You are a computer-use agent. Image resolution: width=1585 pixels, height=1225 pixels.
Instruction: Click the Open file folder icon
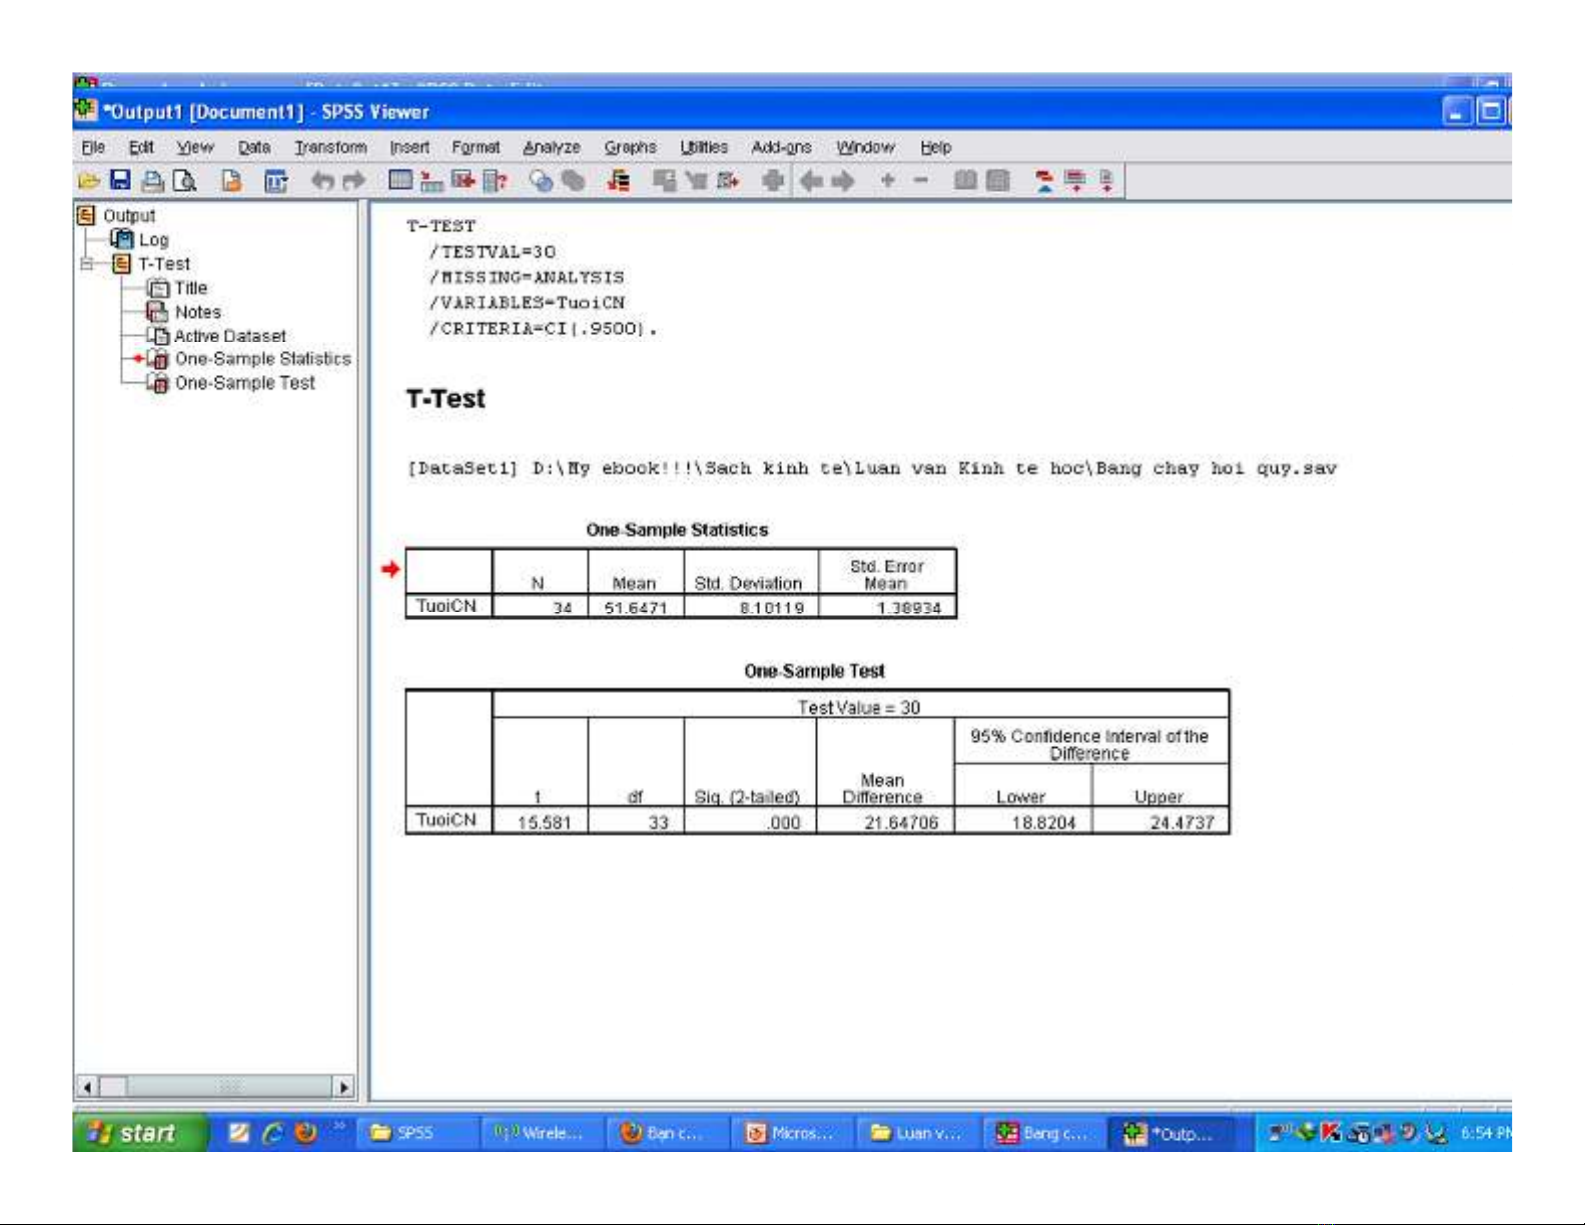tap(89, 181)
